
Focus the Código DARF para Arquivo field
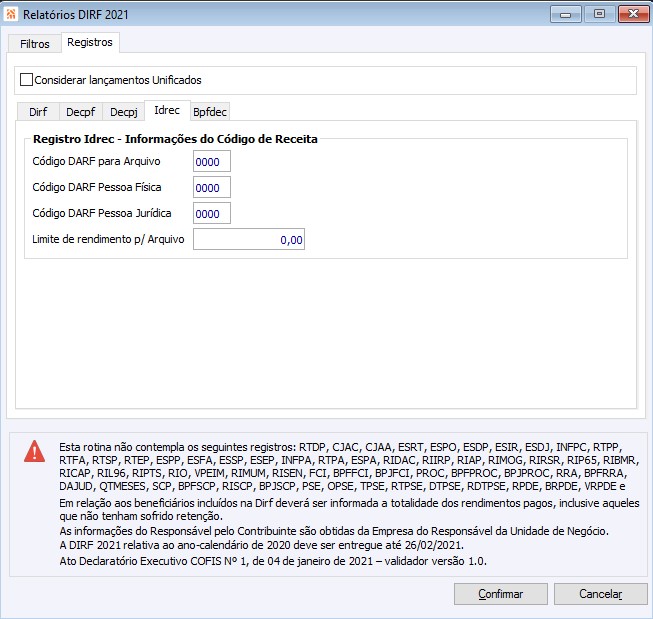[212, 162]
